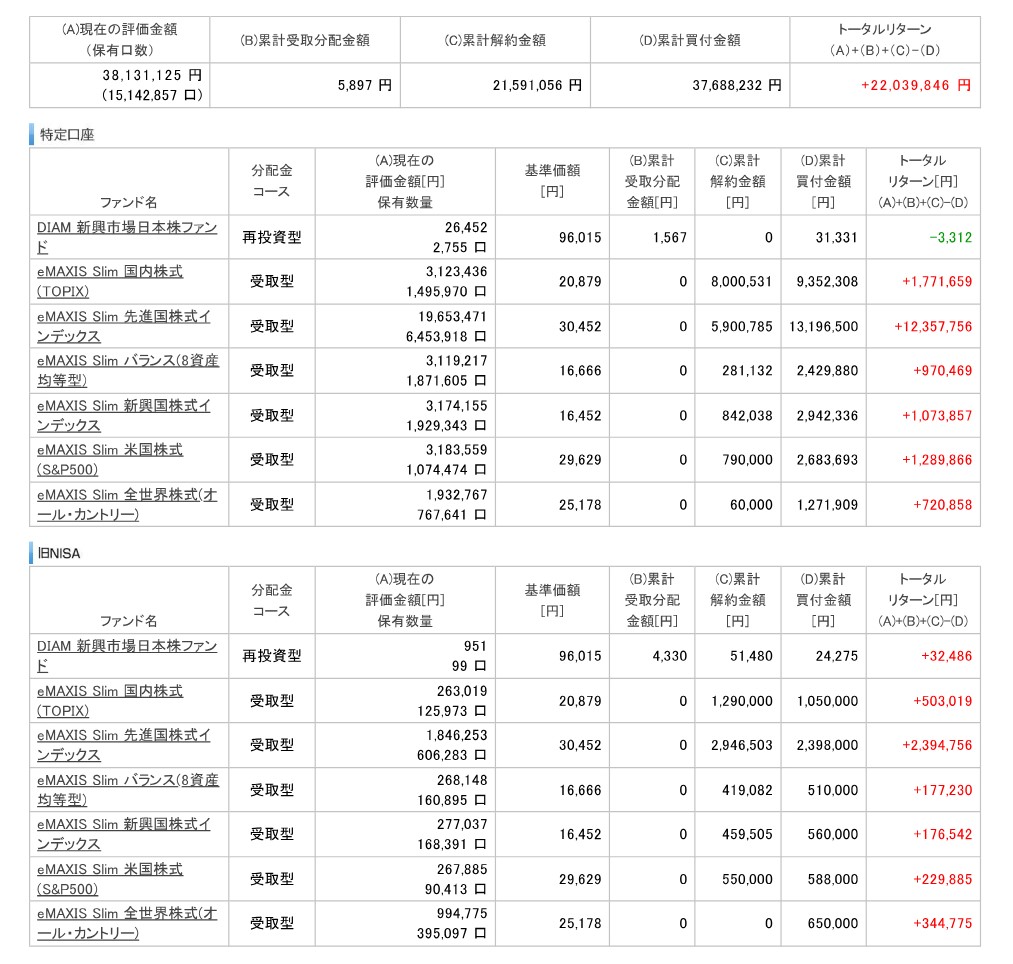
Task: Select distribution amount 4,330 in 旧NISA
Action: point(670,656)
